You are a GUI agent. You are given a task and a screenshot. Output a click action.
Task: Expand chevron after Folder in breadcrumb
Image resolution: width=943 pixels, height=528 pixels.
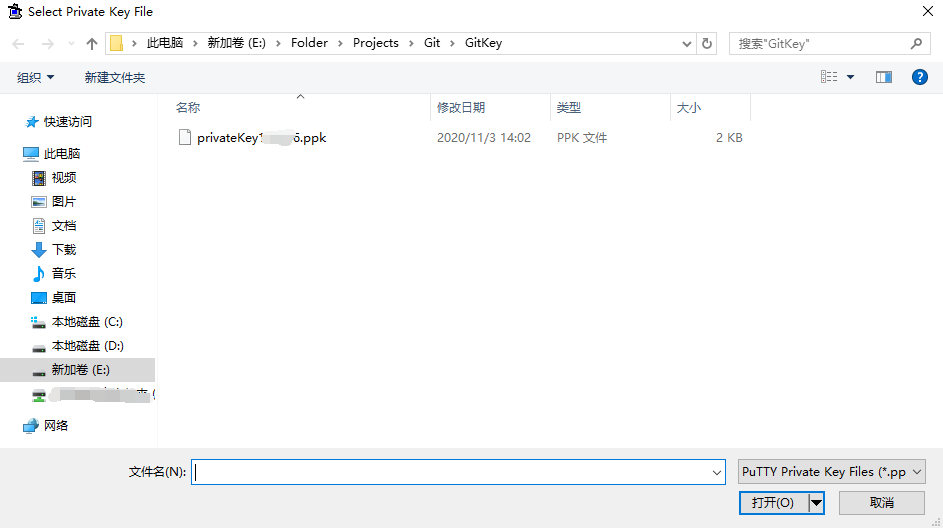tap(340, 43)
